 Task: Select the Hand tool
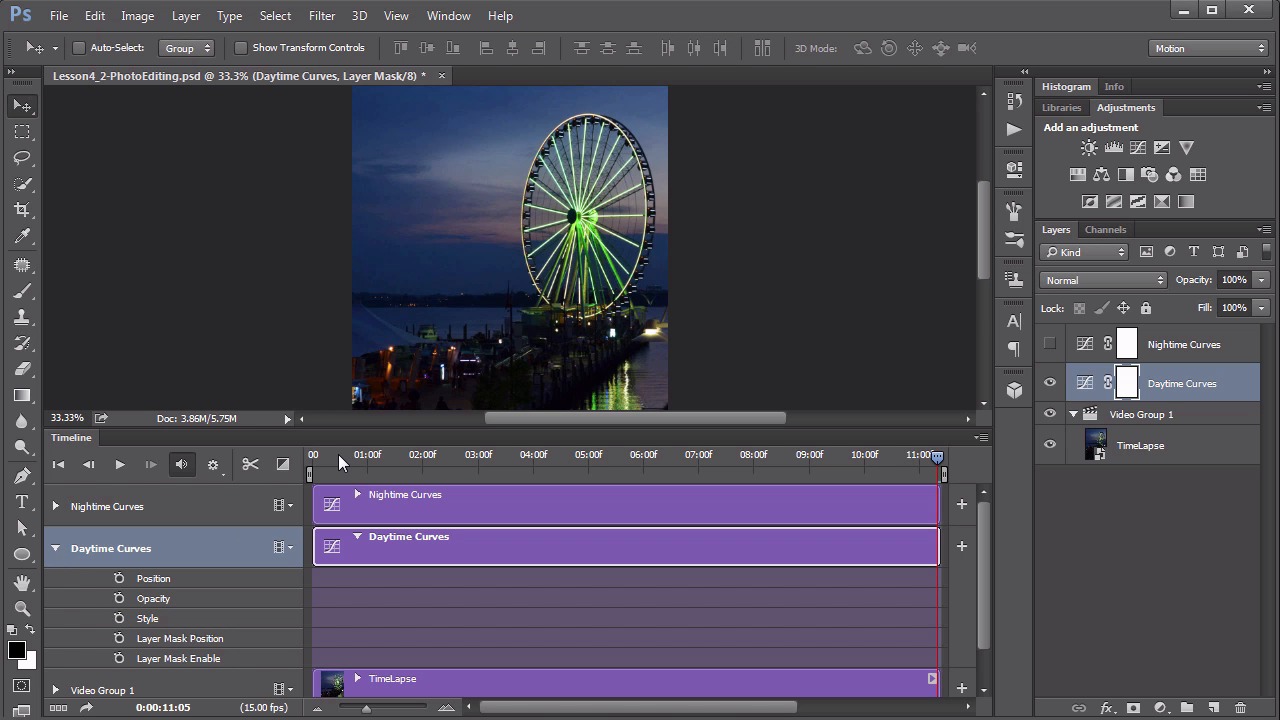[22, 582]
